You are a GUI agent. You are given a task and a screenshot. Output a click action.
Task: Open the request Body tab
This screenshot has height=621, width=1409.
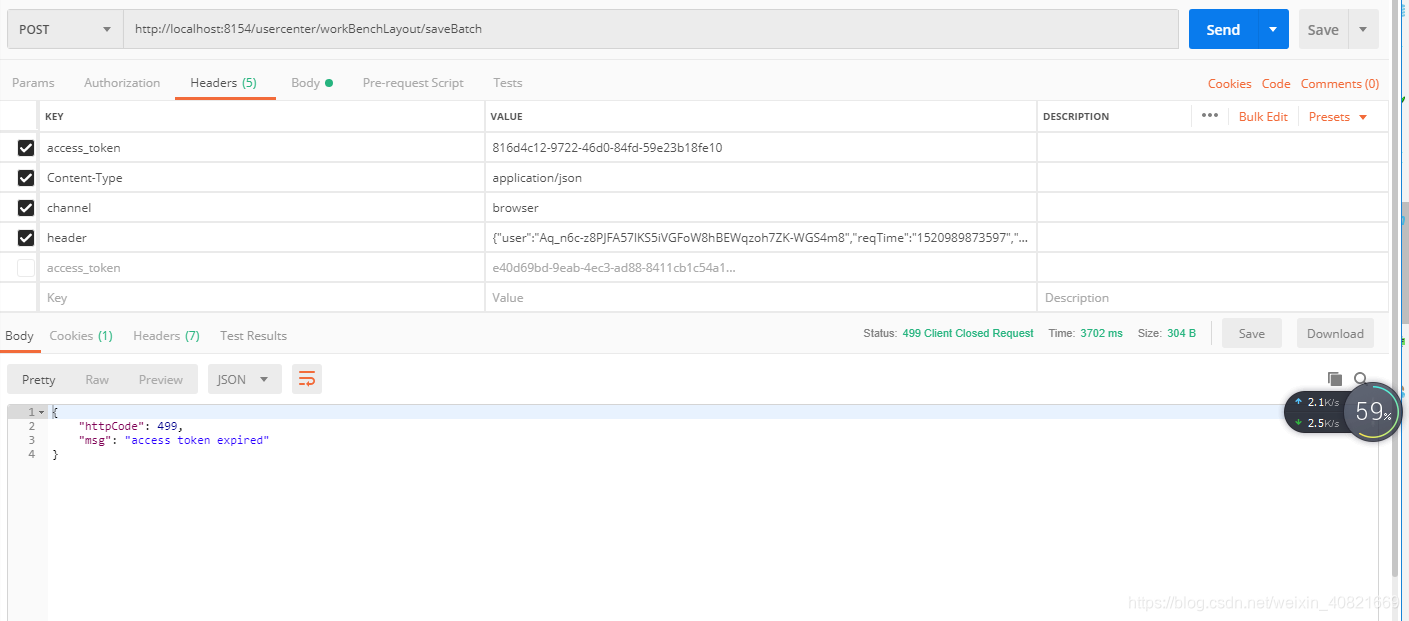[x=311, y=83]
